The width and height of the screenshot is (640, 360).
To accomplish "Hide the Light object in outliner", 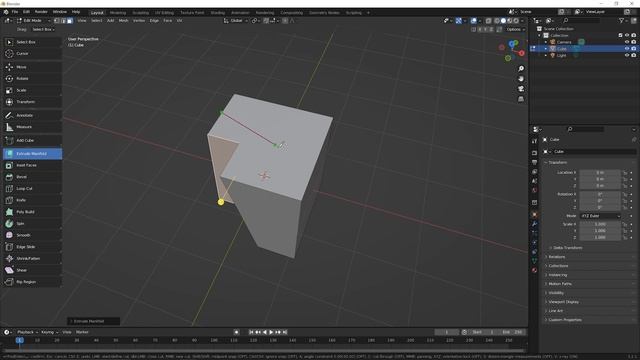I will pyautogui.click(x=627, y=55).
